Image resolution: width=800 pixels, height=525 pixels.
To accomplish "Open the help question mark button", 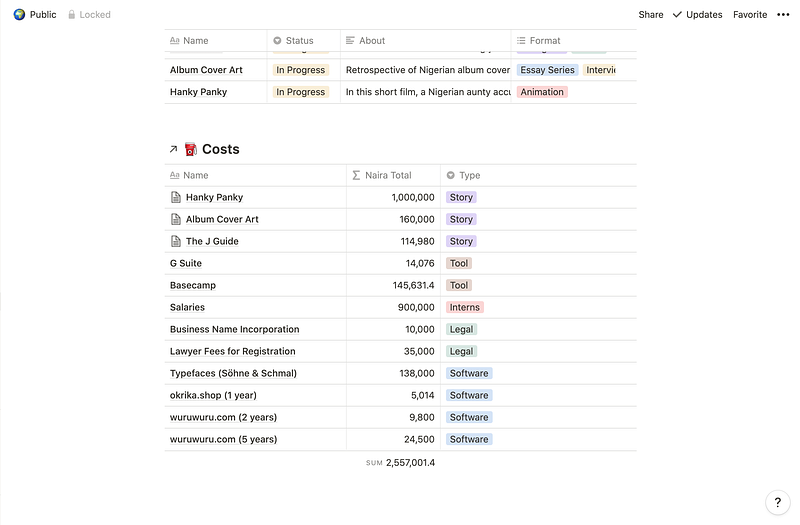I will [x=778, y=503].
